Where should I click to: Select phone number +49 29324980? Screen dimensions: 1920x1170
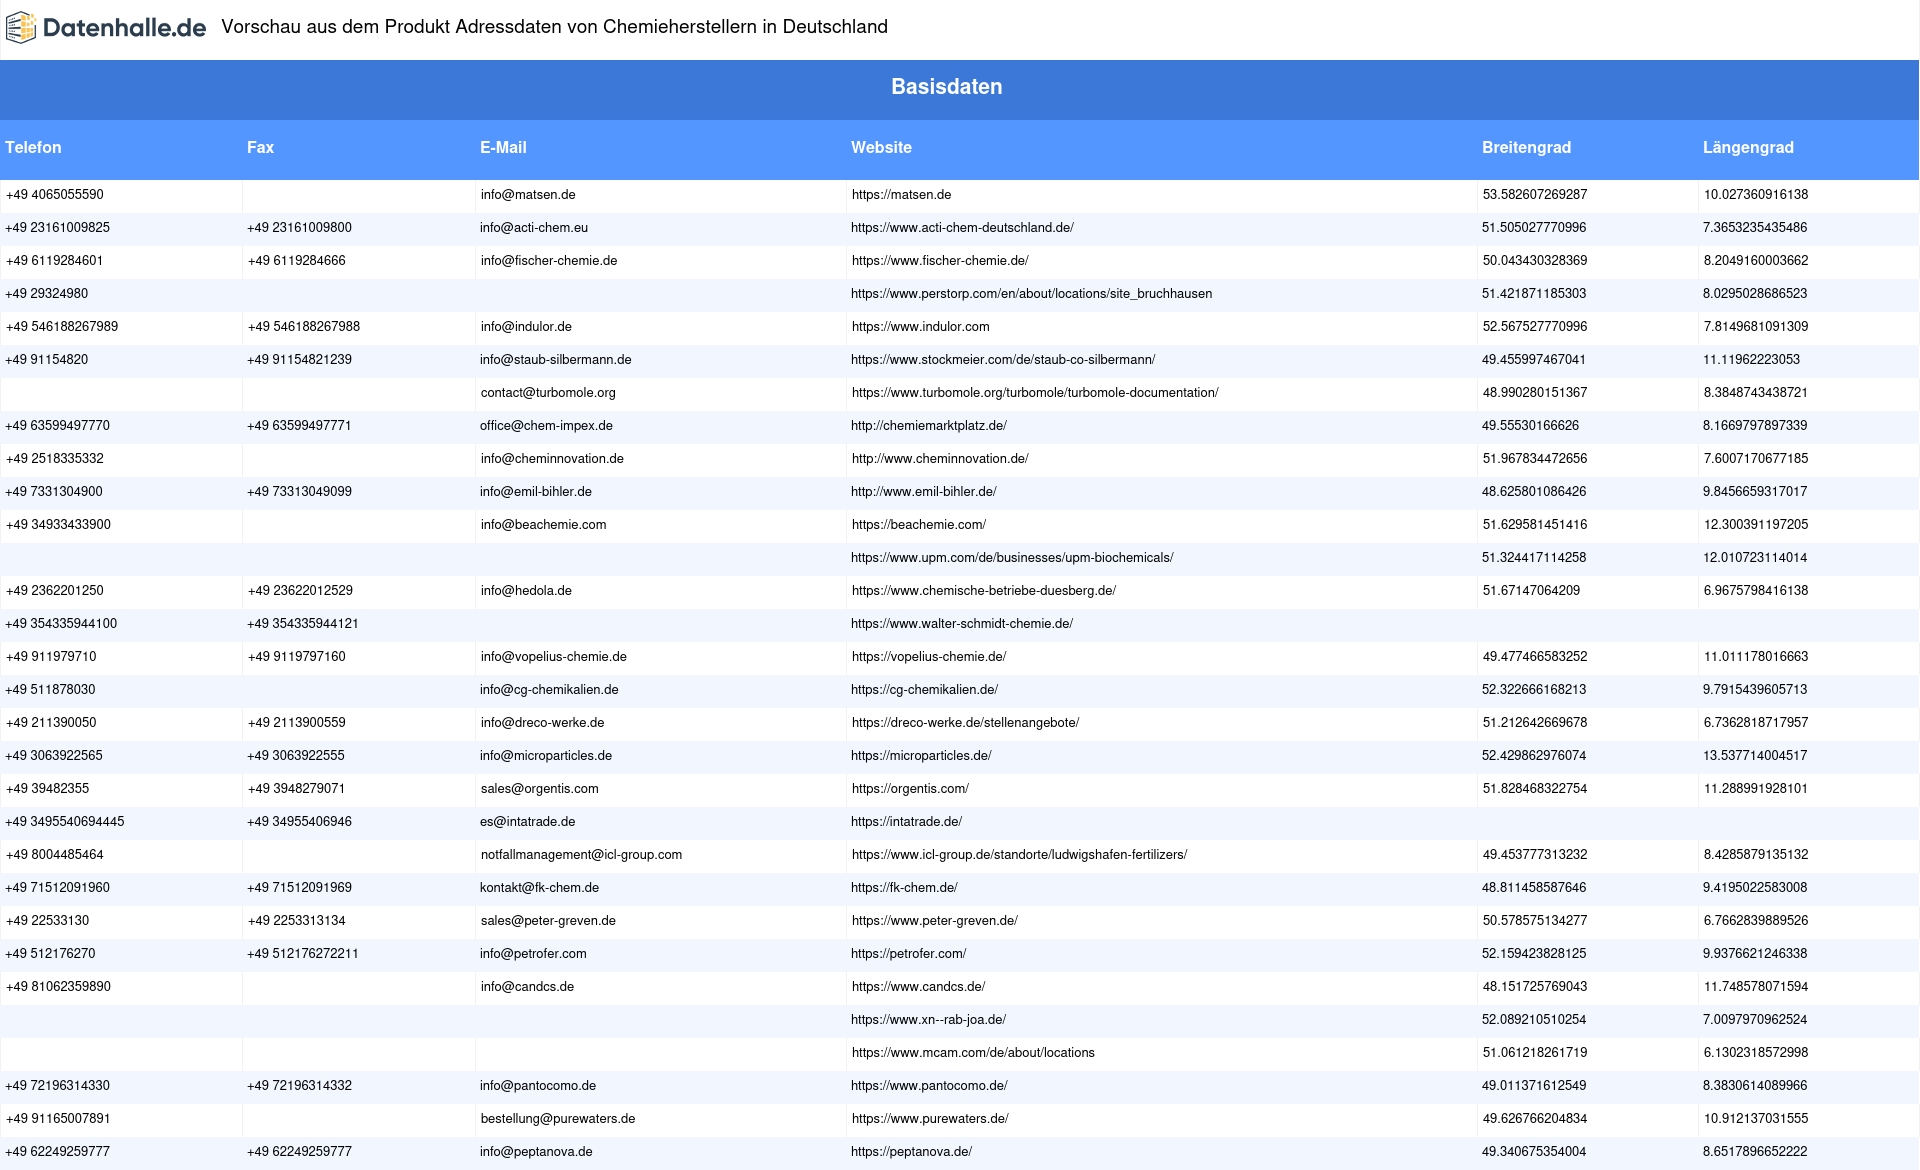click(x=47, y=294)
